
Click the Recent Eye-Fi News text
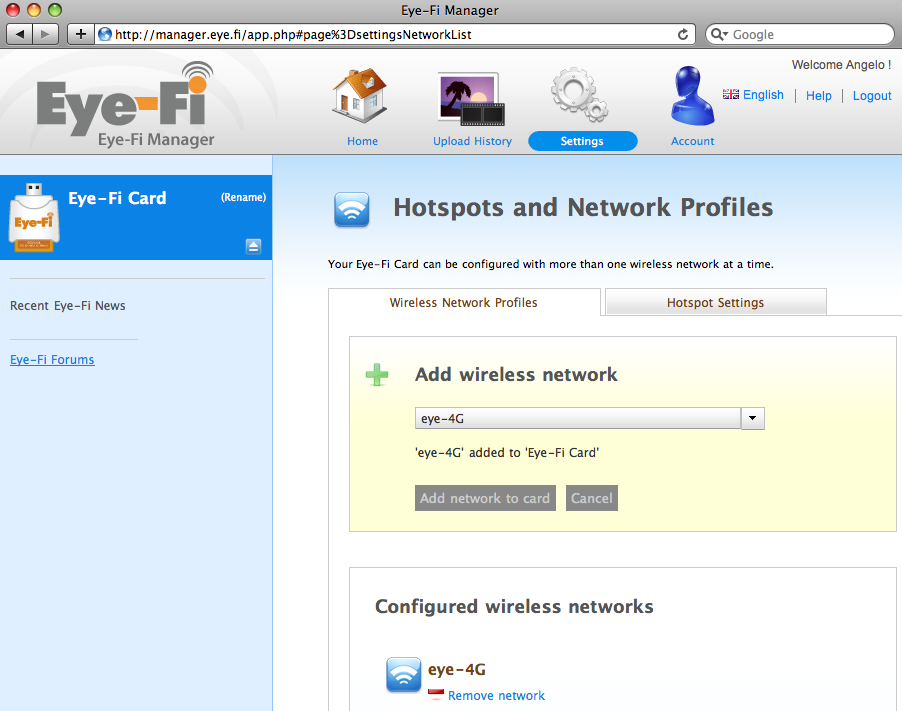[68, 306]
